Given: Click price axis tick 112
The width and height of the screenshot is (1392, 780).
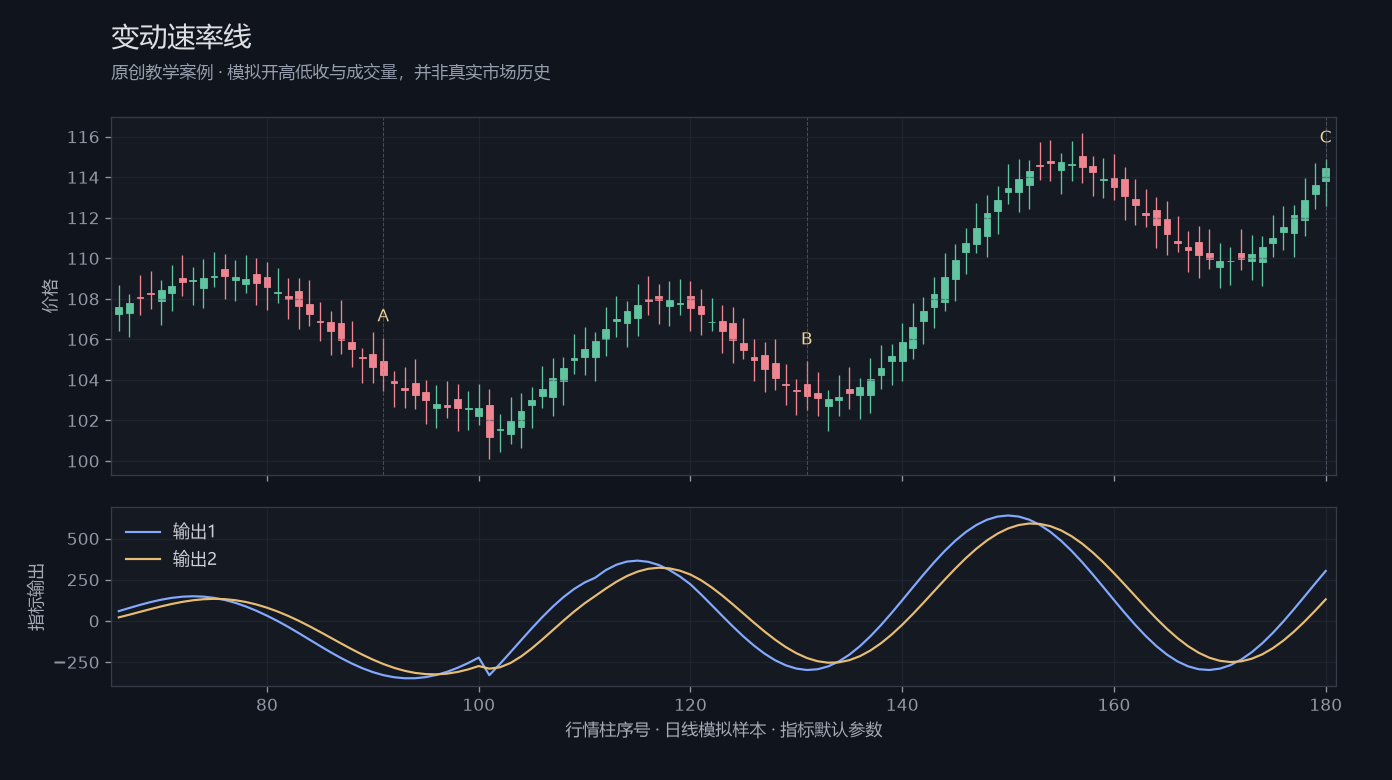Looking at the screenshot, I should tap(84, 218).
